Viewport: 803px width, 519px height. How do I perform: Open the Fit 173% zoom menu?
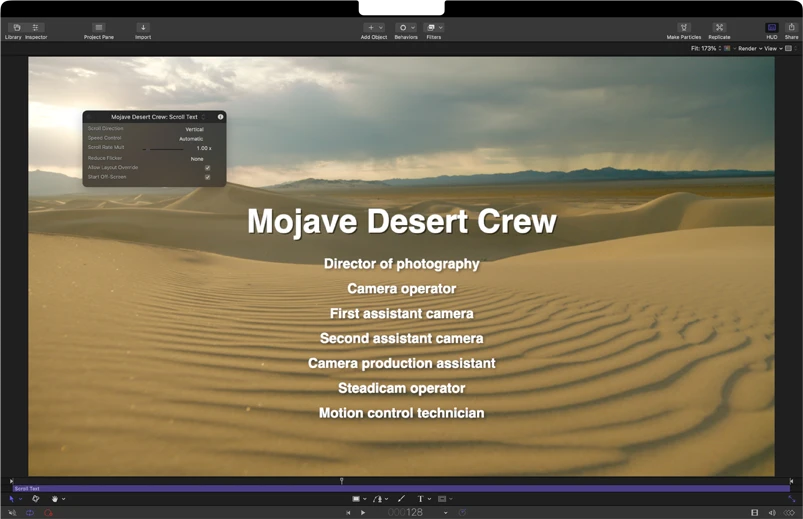pos(706,49)
